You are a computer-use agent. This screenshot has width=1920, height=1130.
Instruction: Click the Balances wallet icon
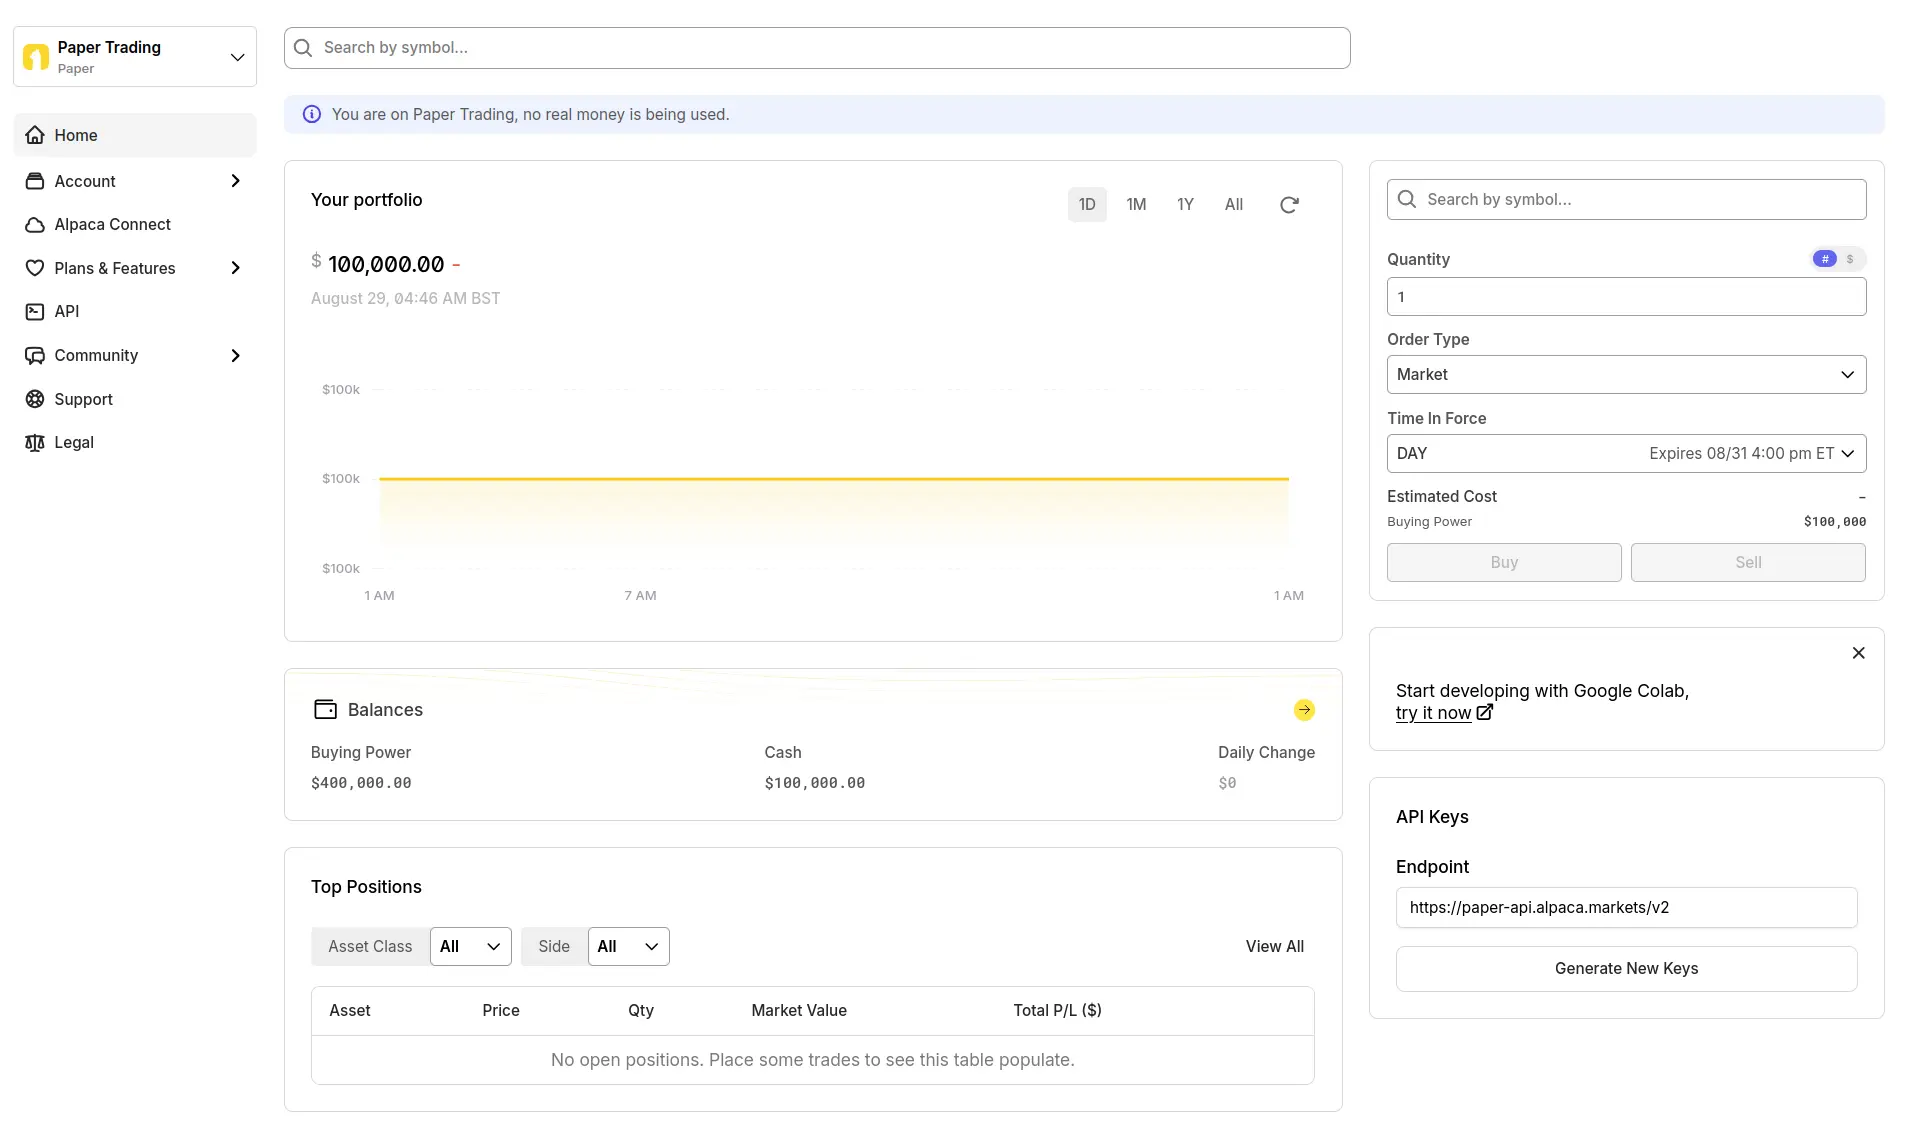click(x=325, y=709)
